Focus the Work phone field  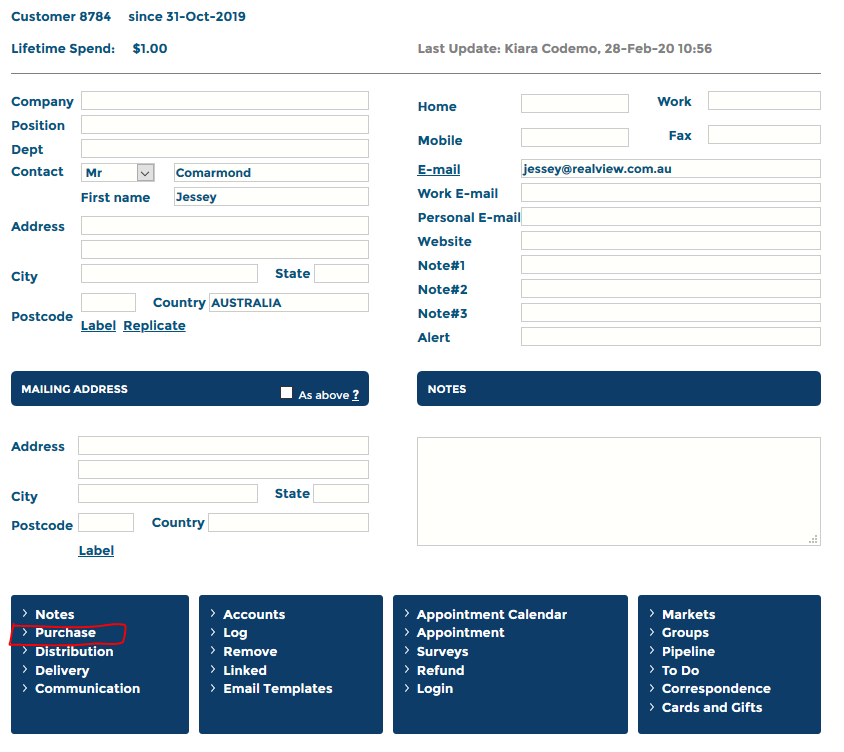764,101
